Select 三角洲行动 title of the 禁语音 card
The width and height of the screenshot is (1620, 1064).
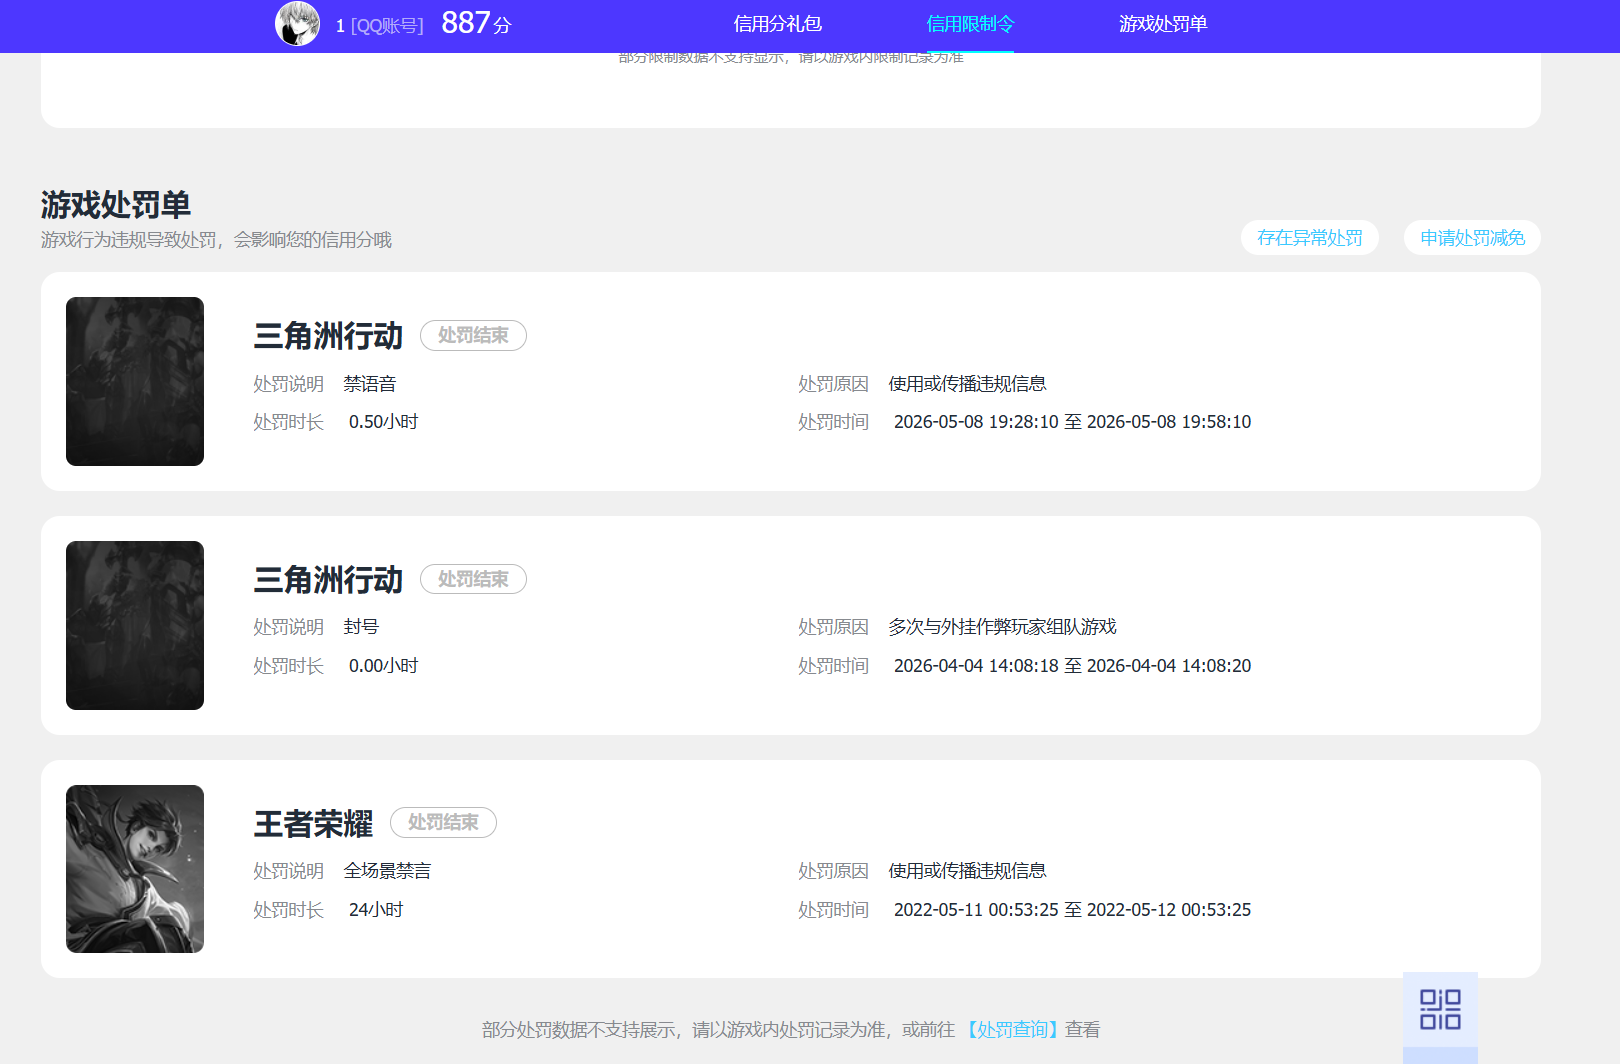click(328, 336)
